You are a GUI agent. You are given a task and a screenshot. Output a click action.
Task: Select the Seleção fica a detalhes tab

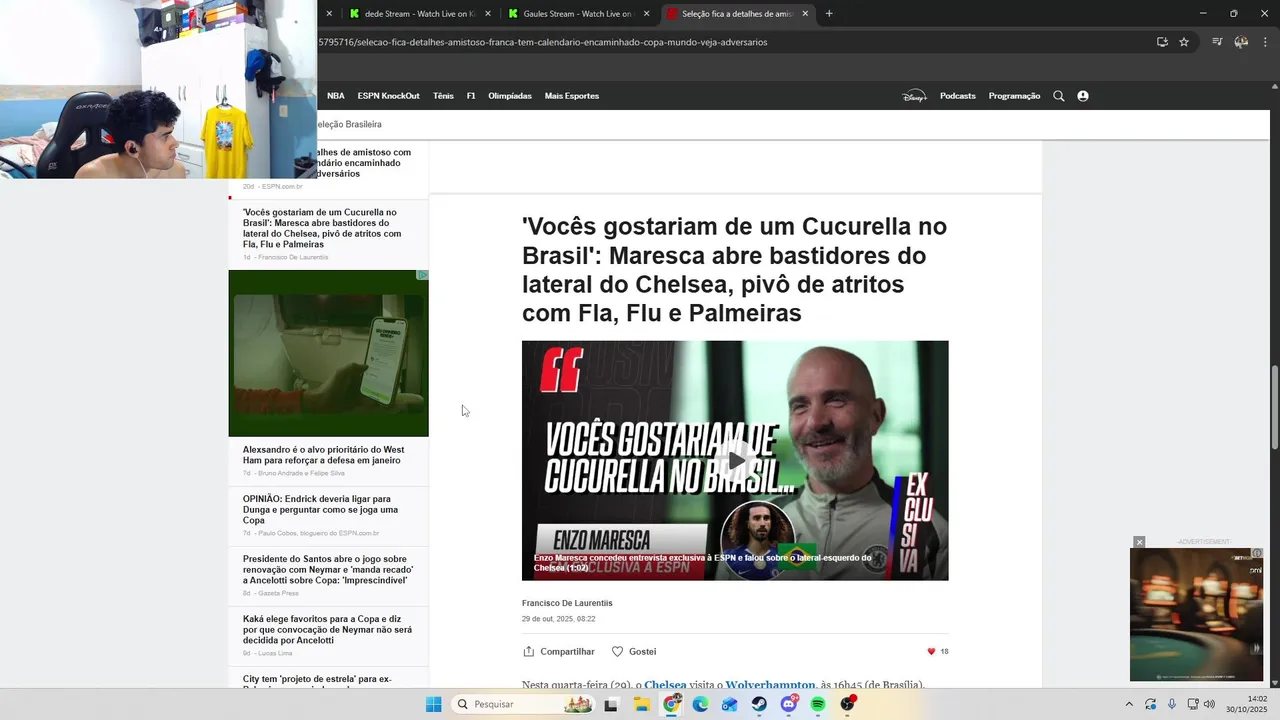click(736, 14)
